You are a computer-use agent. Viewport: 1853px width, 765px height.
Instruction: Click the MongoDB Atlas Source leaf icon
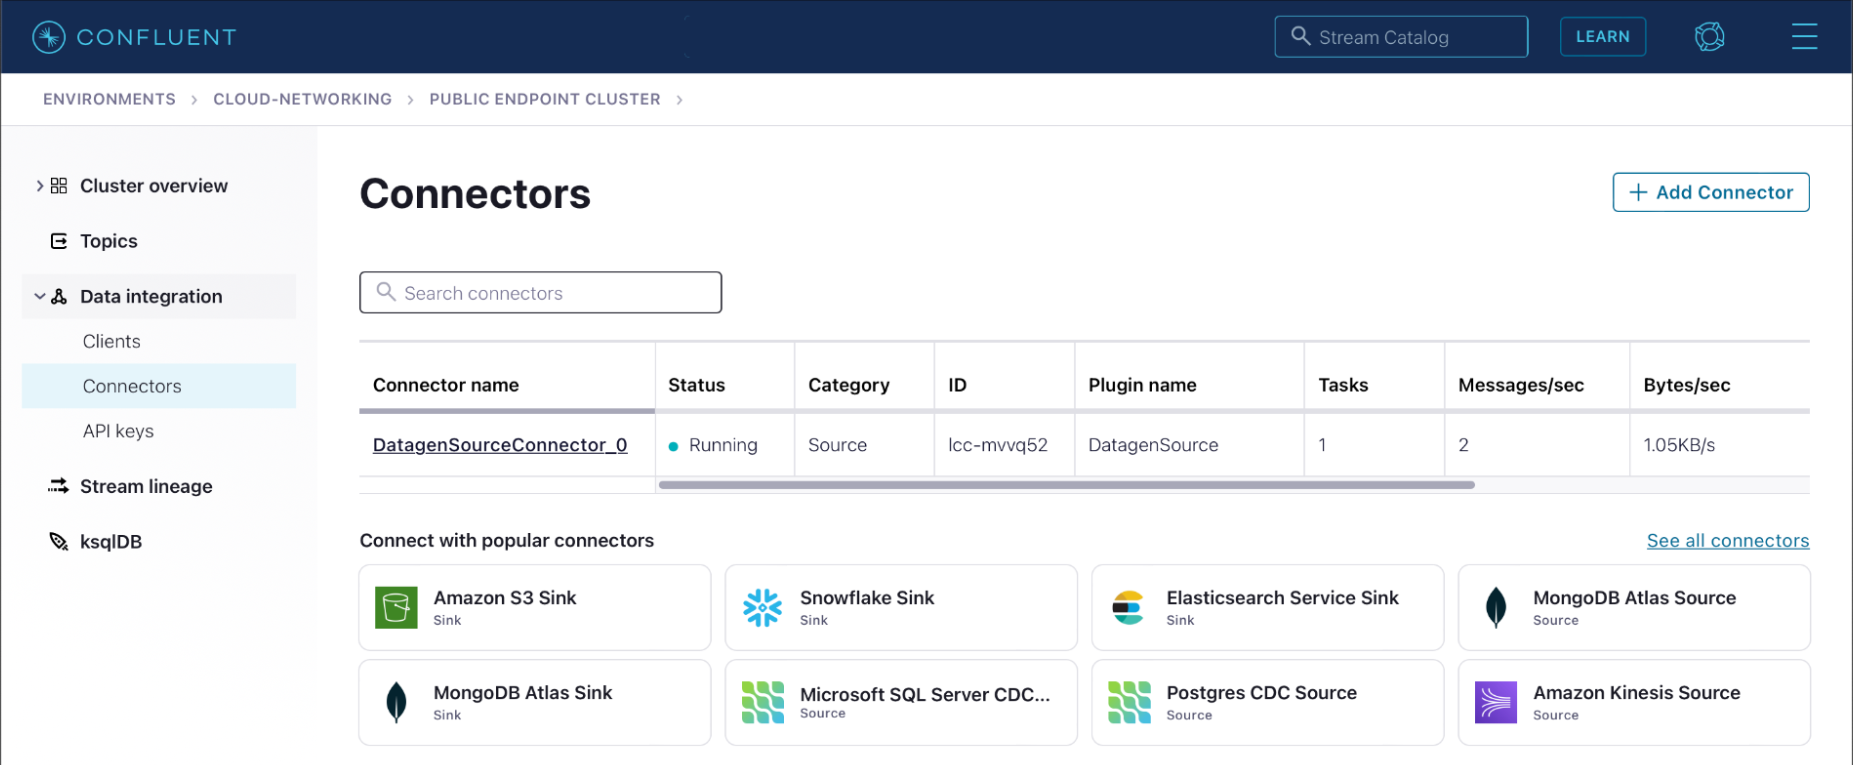[1496, 607]
